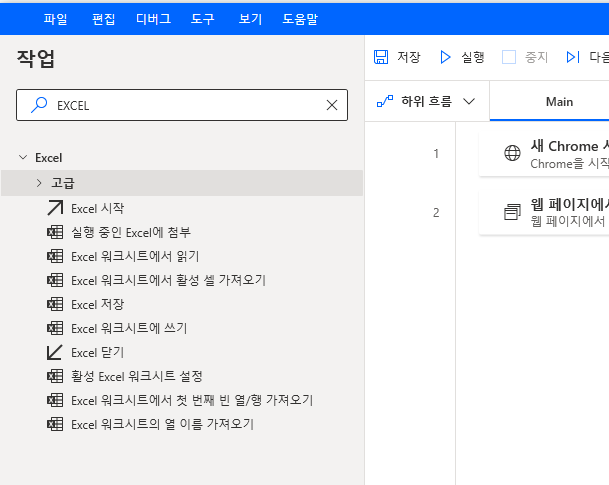Click icon beside Excel 워크시트의 열 이름 가져오기
Viewport: 609px width, 485px height.
[x=55, y=424]
